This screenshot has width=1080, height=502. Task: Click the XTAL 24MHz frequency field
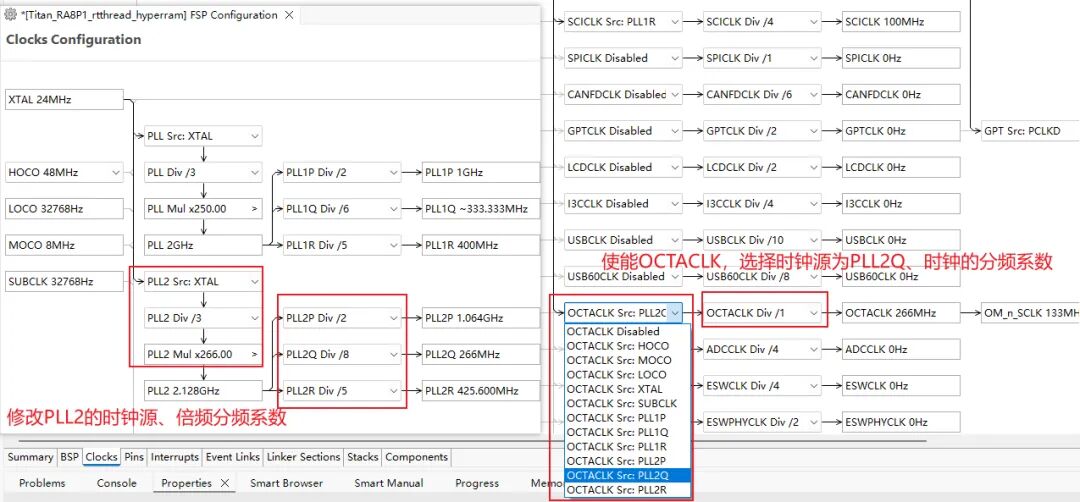[64, 100]
